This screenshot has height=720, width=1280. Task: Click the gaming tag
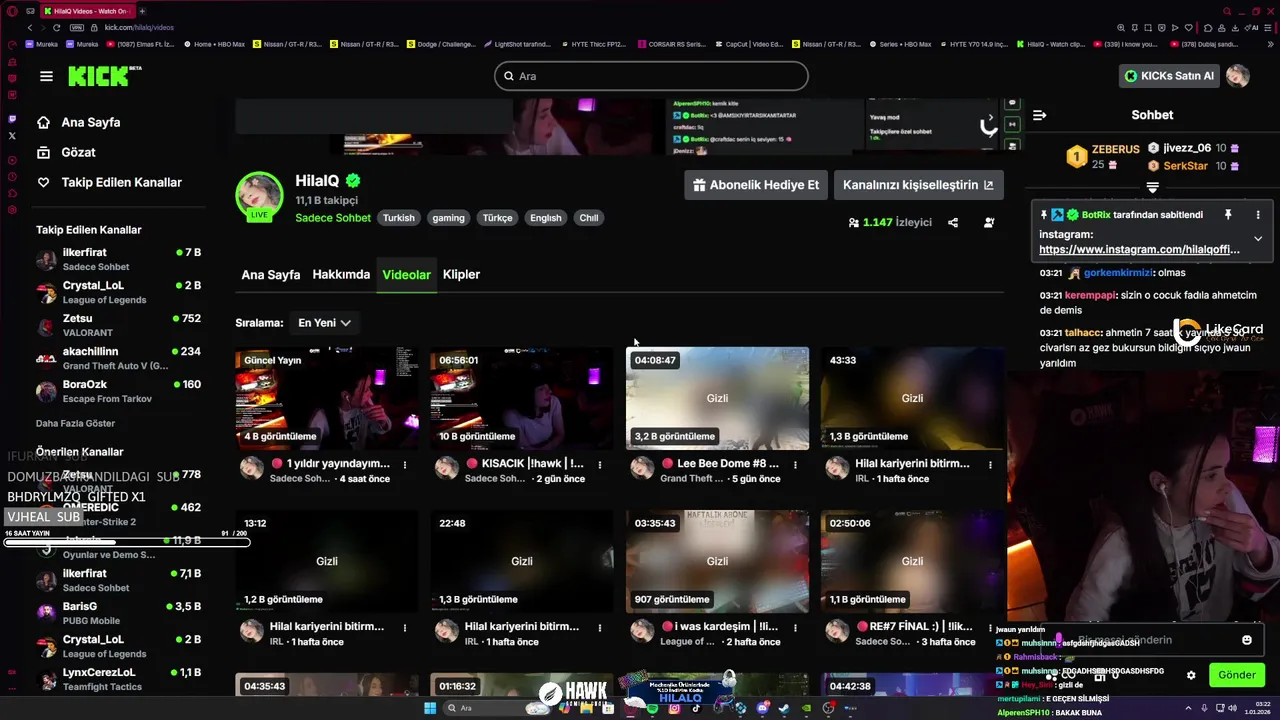[x=448, y=218]
